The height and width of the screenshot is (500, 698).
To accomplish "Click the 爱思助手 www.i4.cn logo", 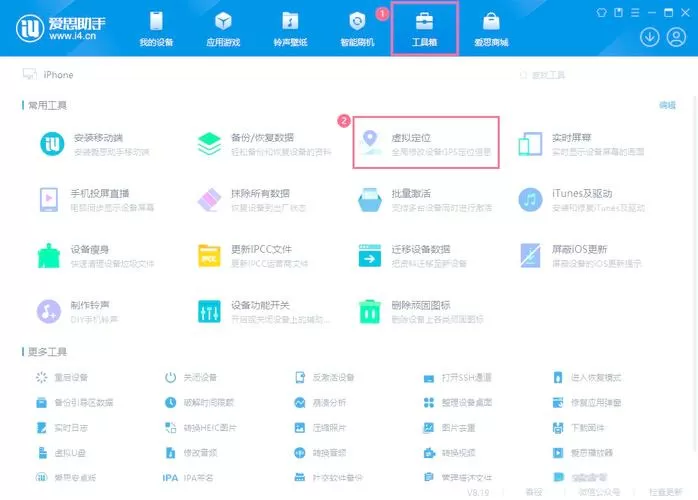I will click(61, 28).
